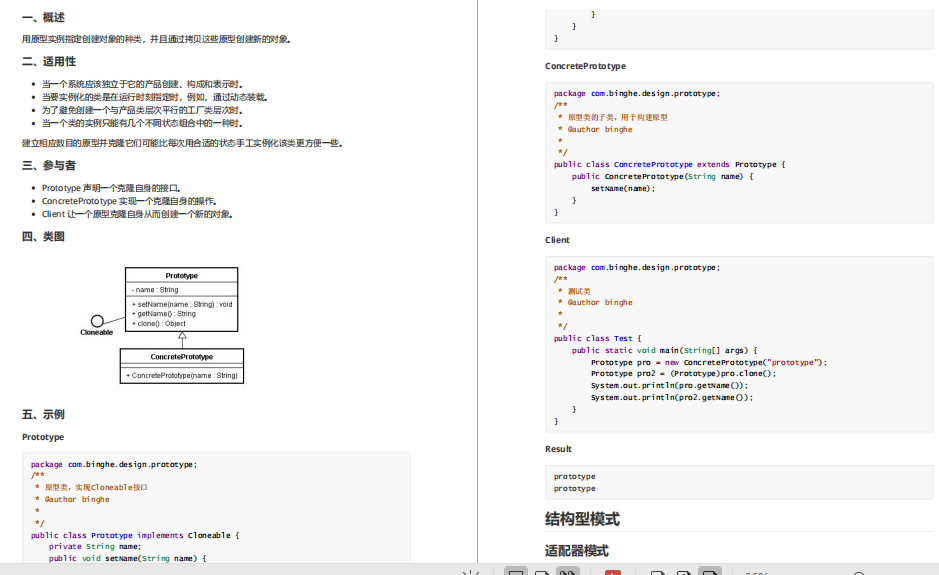This screenshot has width=939, height=575.
Task: Click the line 'public ConcretePrototype(String name) {'
Action: (662, 176)
